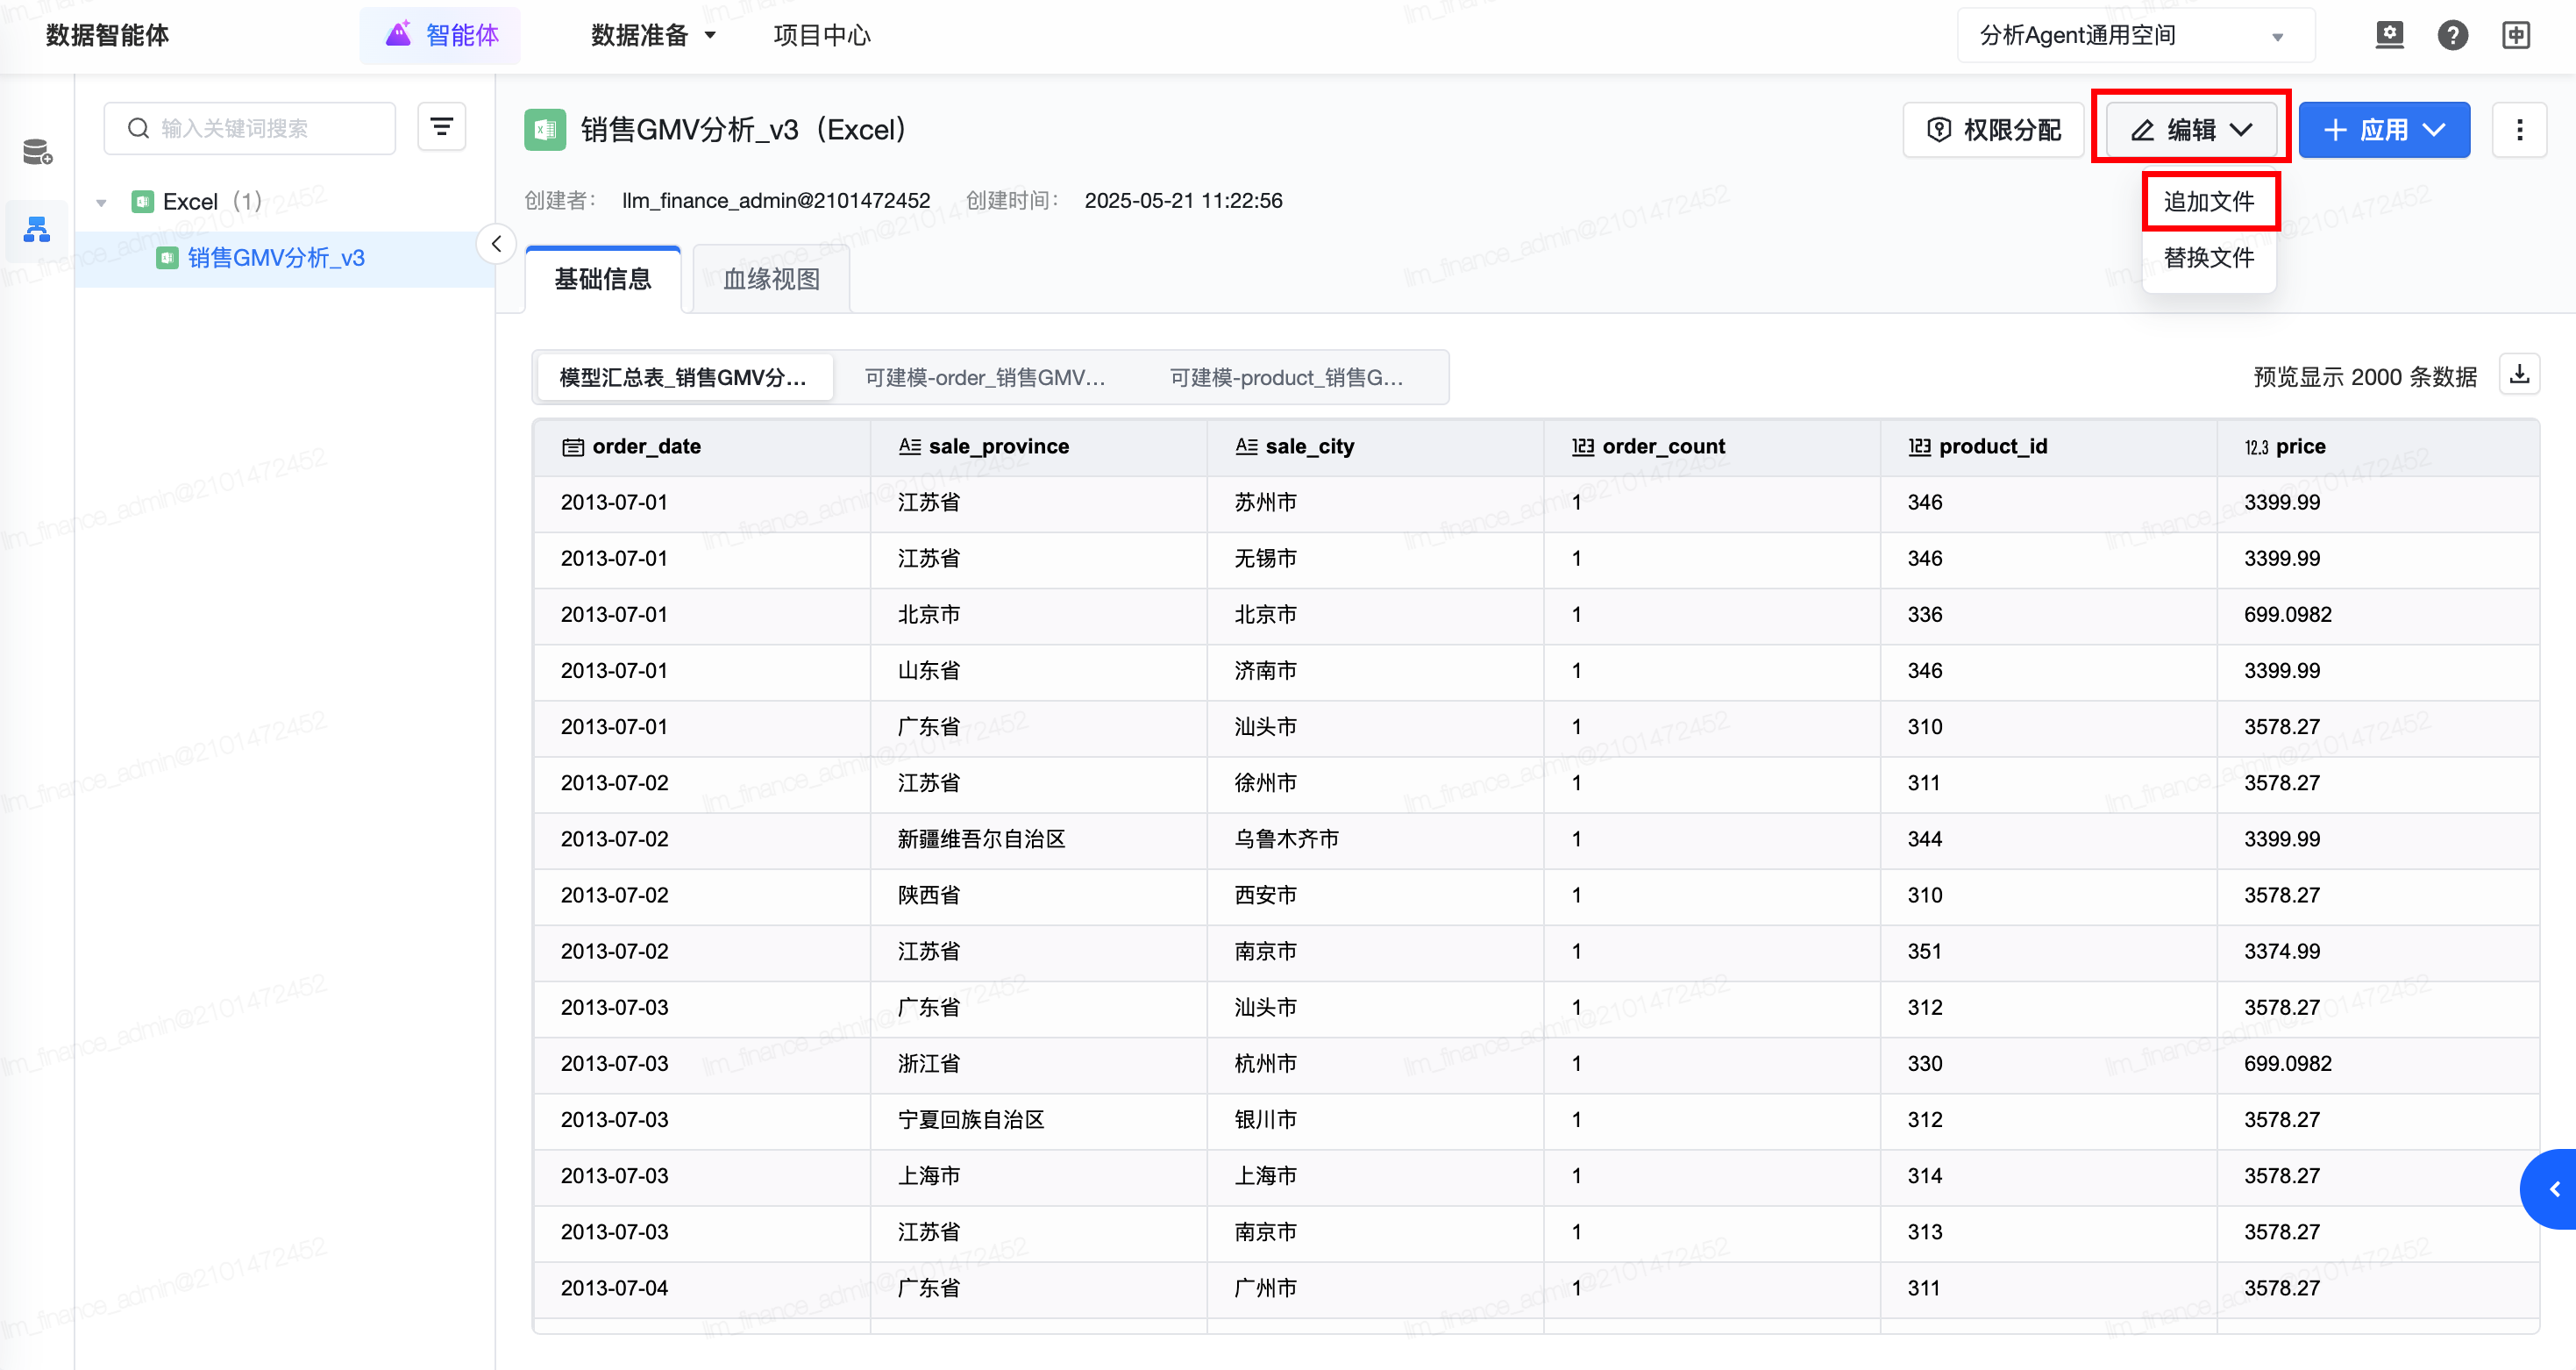
Task: Select 销售GMV分析_v3 in the tree
Action: 276,258
